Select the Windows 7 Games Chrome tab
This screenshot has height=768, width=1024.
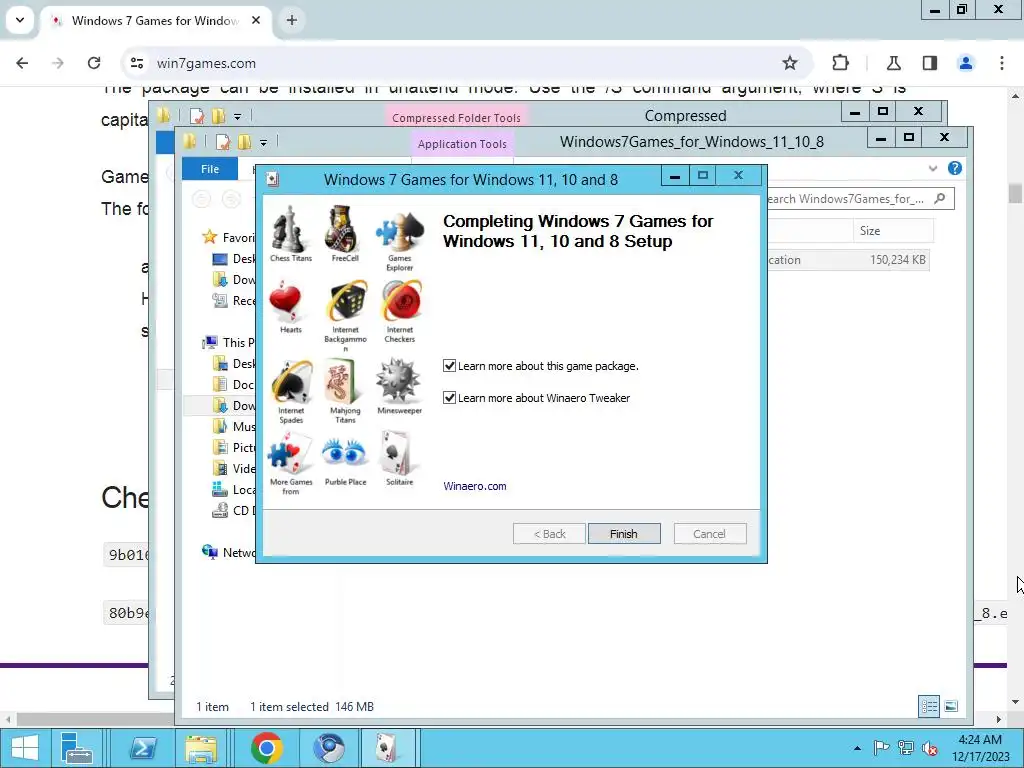[x=155, y=20]
